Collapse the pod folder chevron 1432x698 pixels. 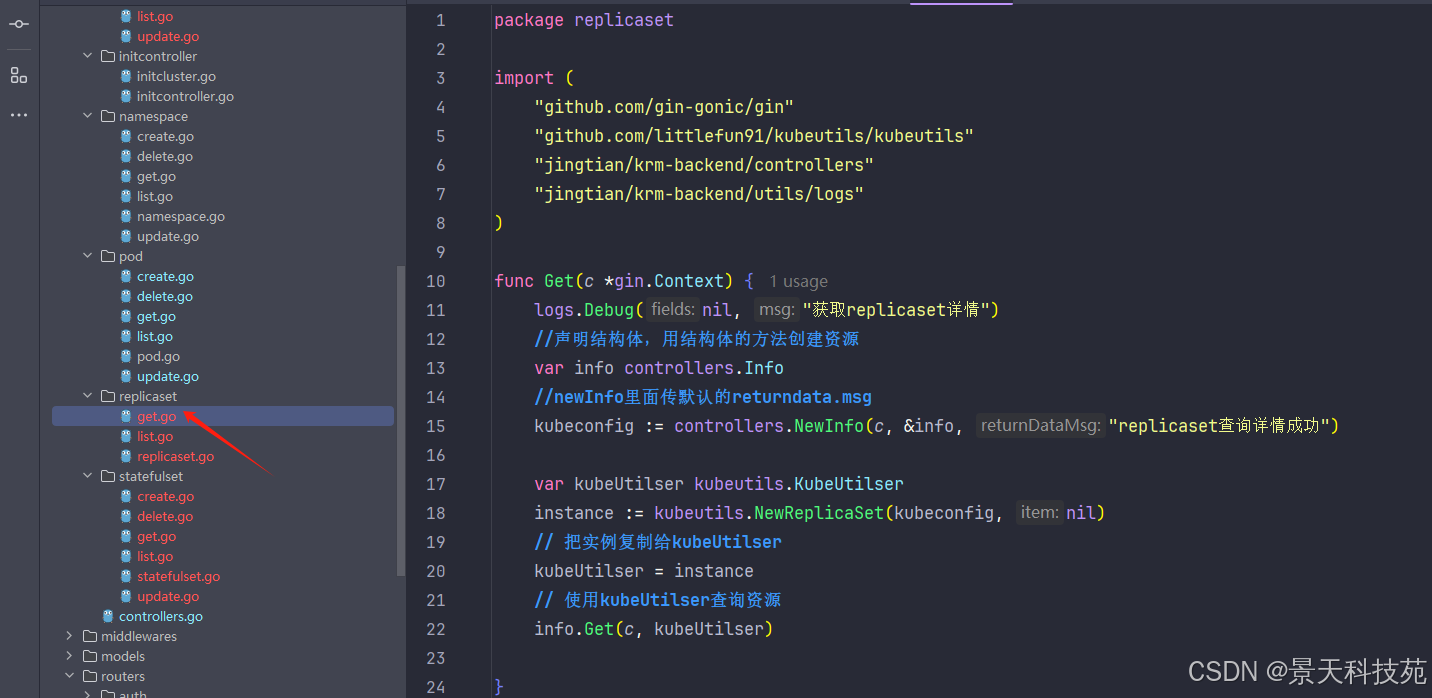coord(88,256)
